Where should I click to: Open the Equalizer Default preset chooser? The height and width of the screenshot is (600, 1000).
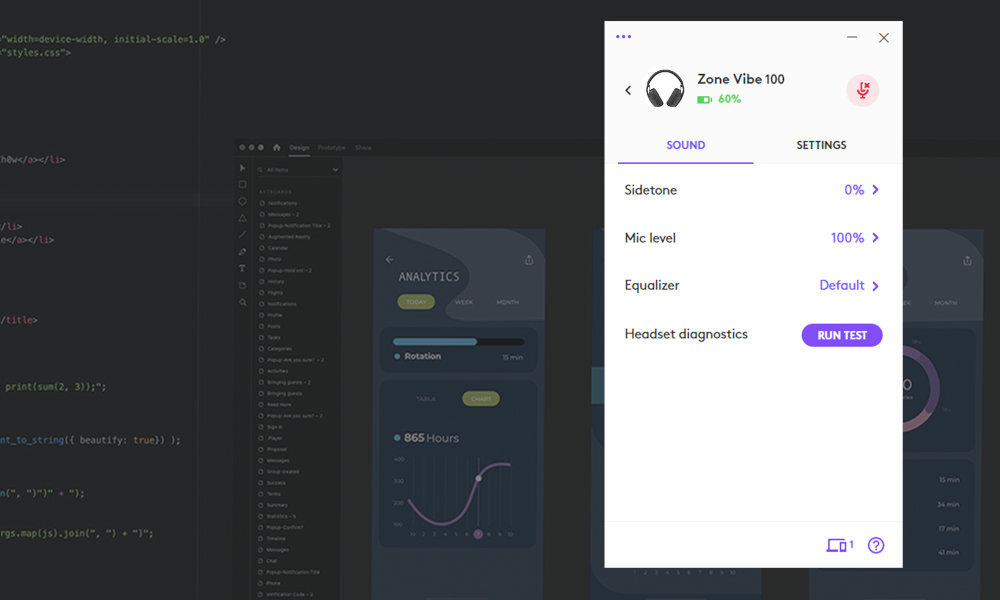[753, 286]
